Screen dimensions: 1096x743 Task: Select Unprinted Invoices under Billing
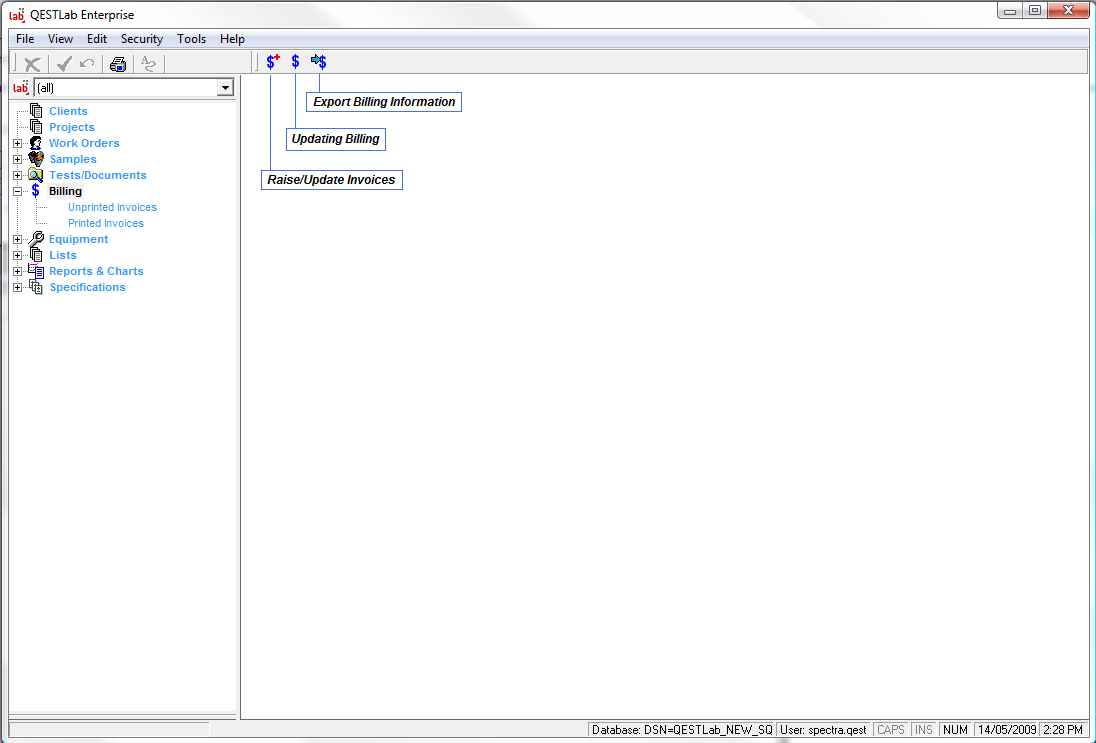pyautogui.click(x=112, y=208)
